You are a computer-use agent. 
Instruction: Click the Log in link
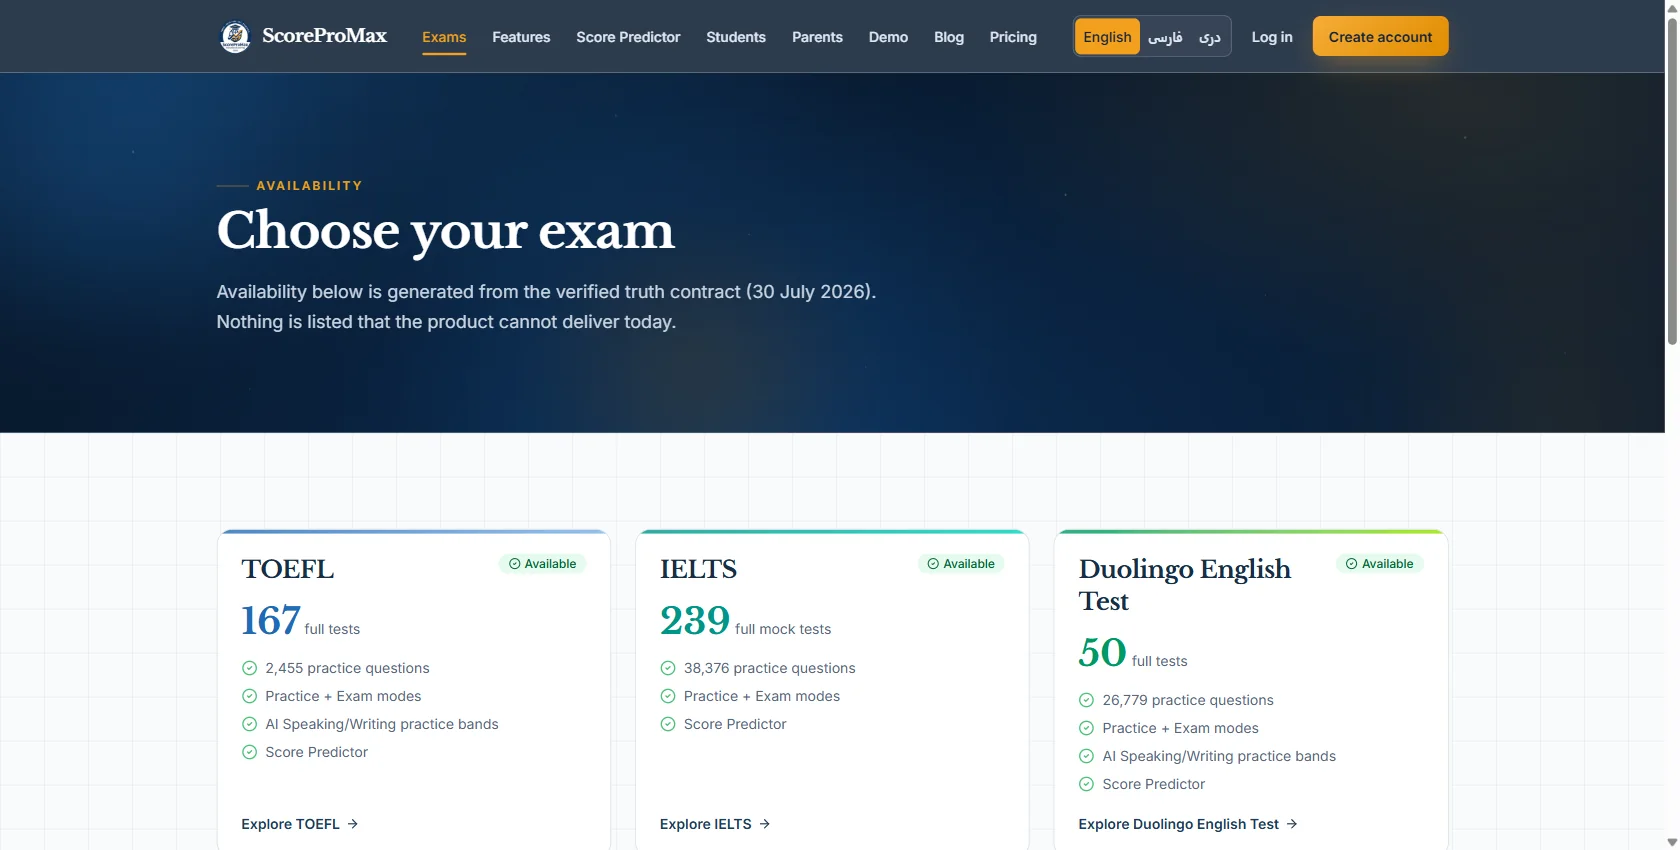[x=1272, y=37]
